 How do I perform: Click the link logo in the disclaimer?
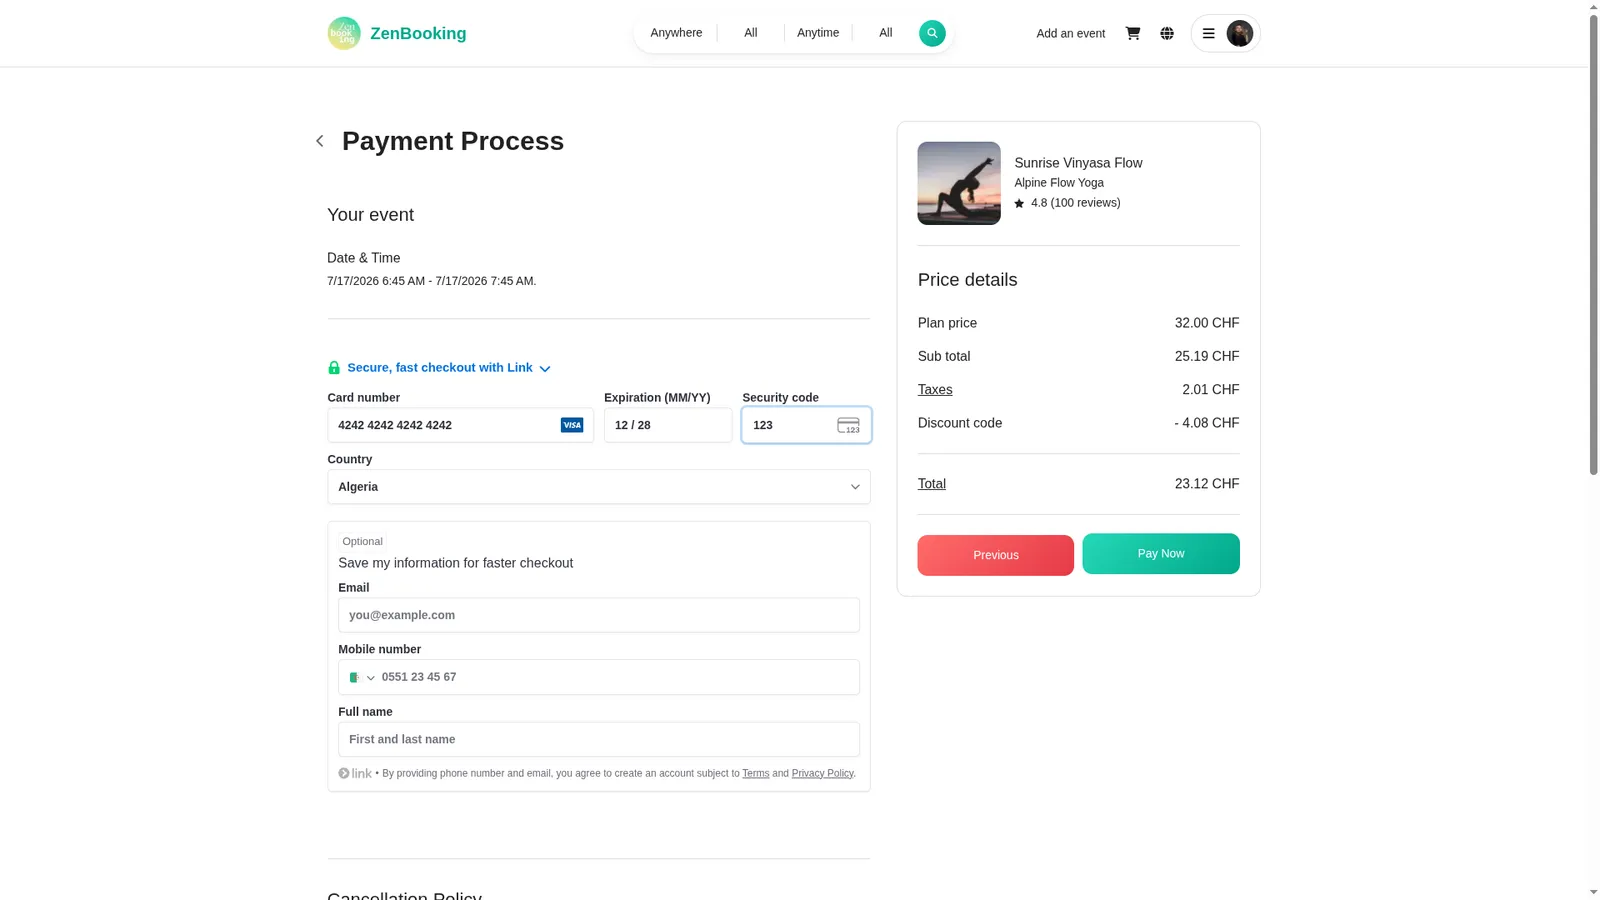coord(355,773)
